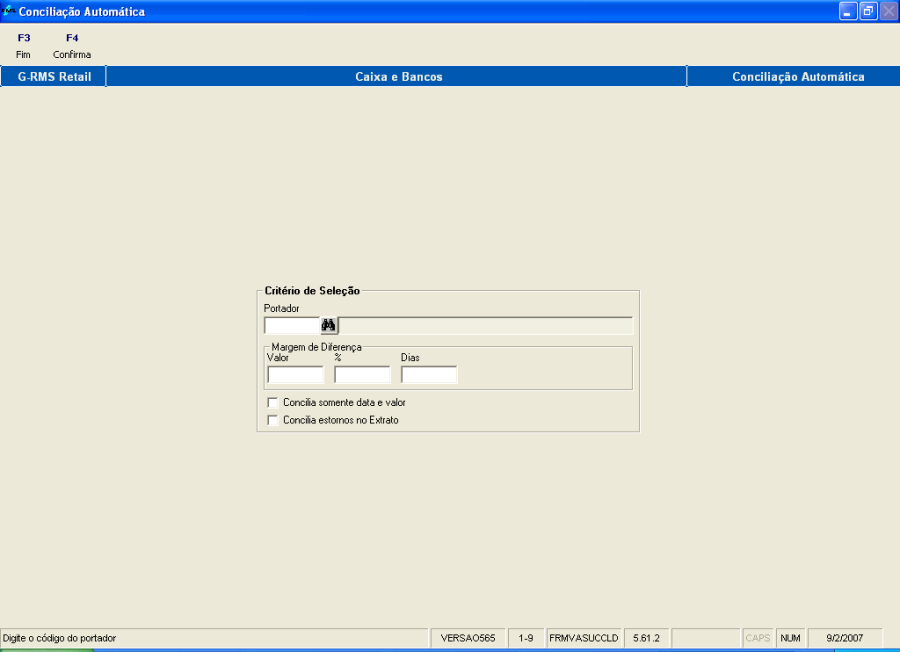Click the NUM indicator in status bar
Image resolution: width=900 pixels, height=652 pixels.
(790, 638)
